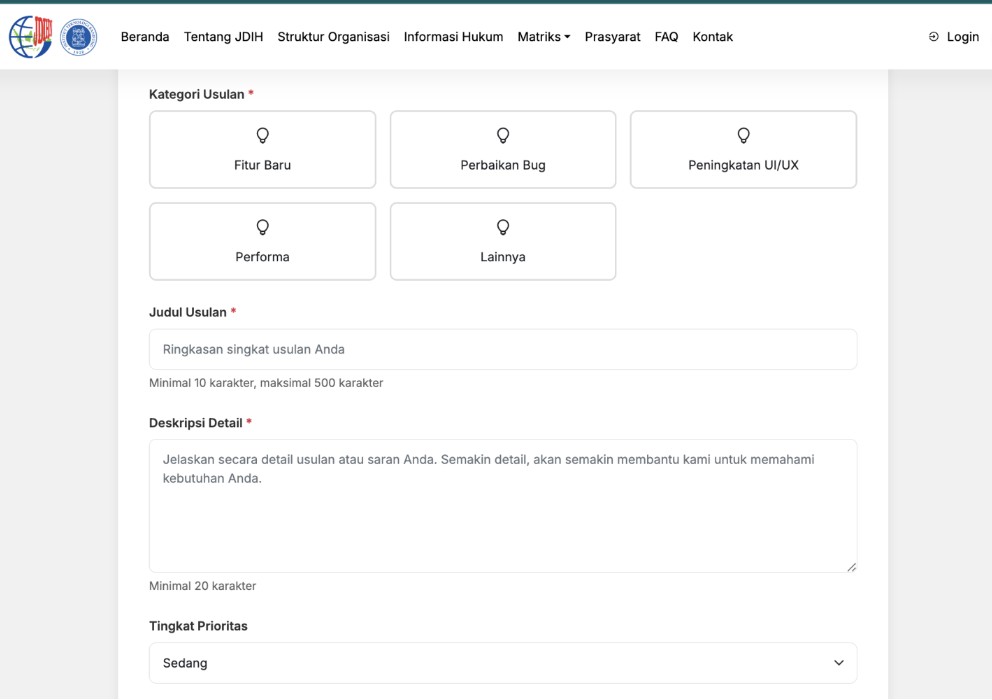The image size is (992, 700).
Task: Grab the Deskripsi Detail textarea resize handle
Action: tap(851, 567)
